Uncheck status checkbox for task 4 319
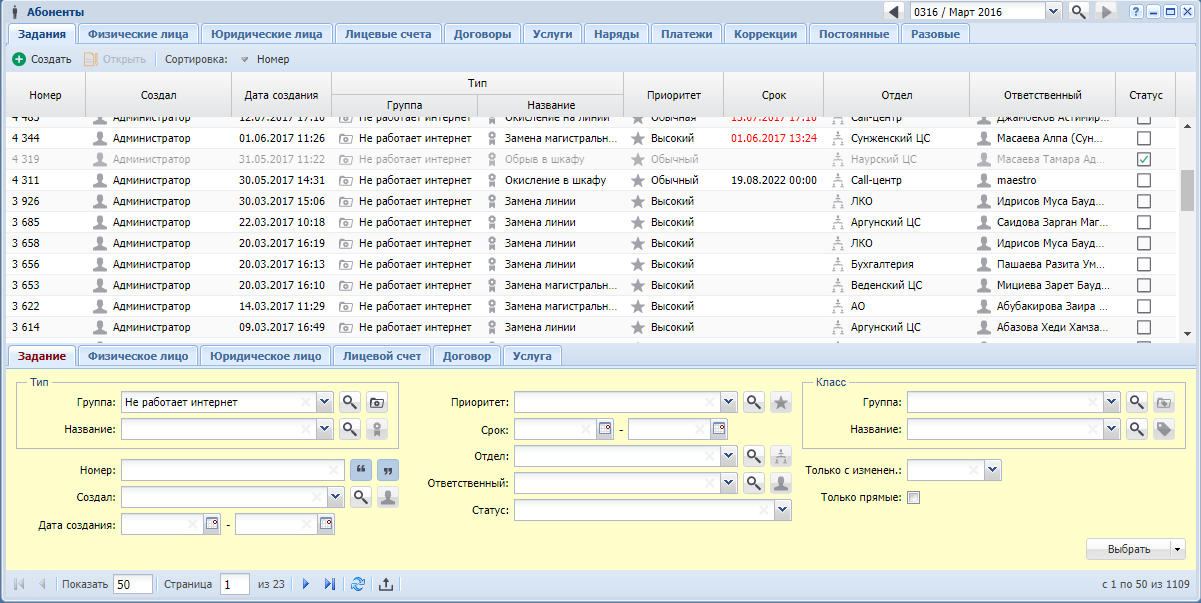The image size is (1201, 603). pos(1144,159)
